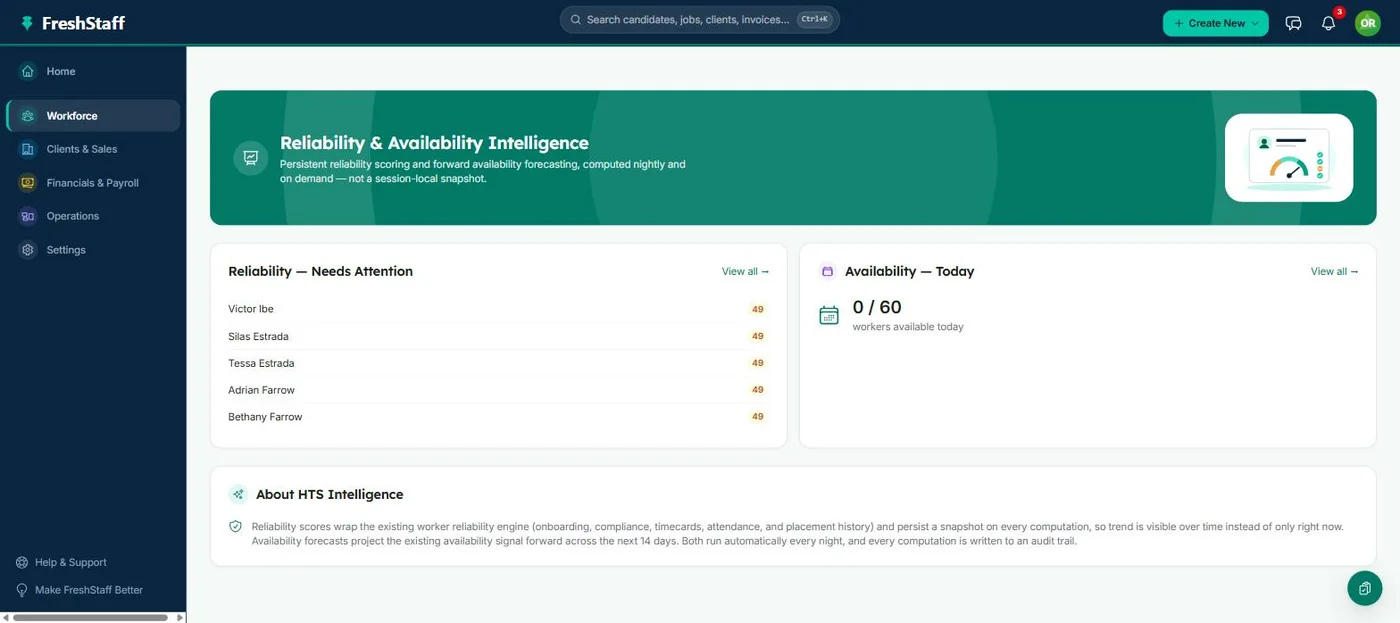The width and height of the screenshot is (1400, 623).
Task: Click the red notification count badge
Action: pyautogui.click(x=1339, y=12)
